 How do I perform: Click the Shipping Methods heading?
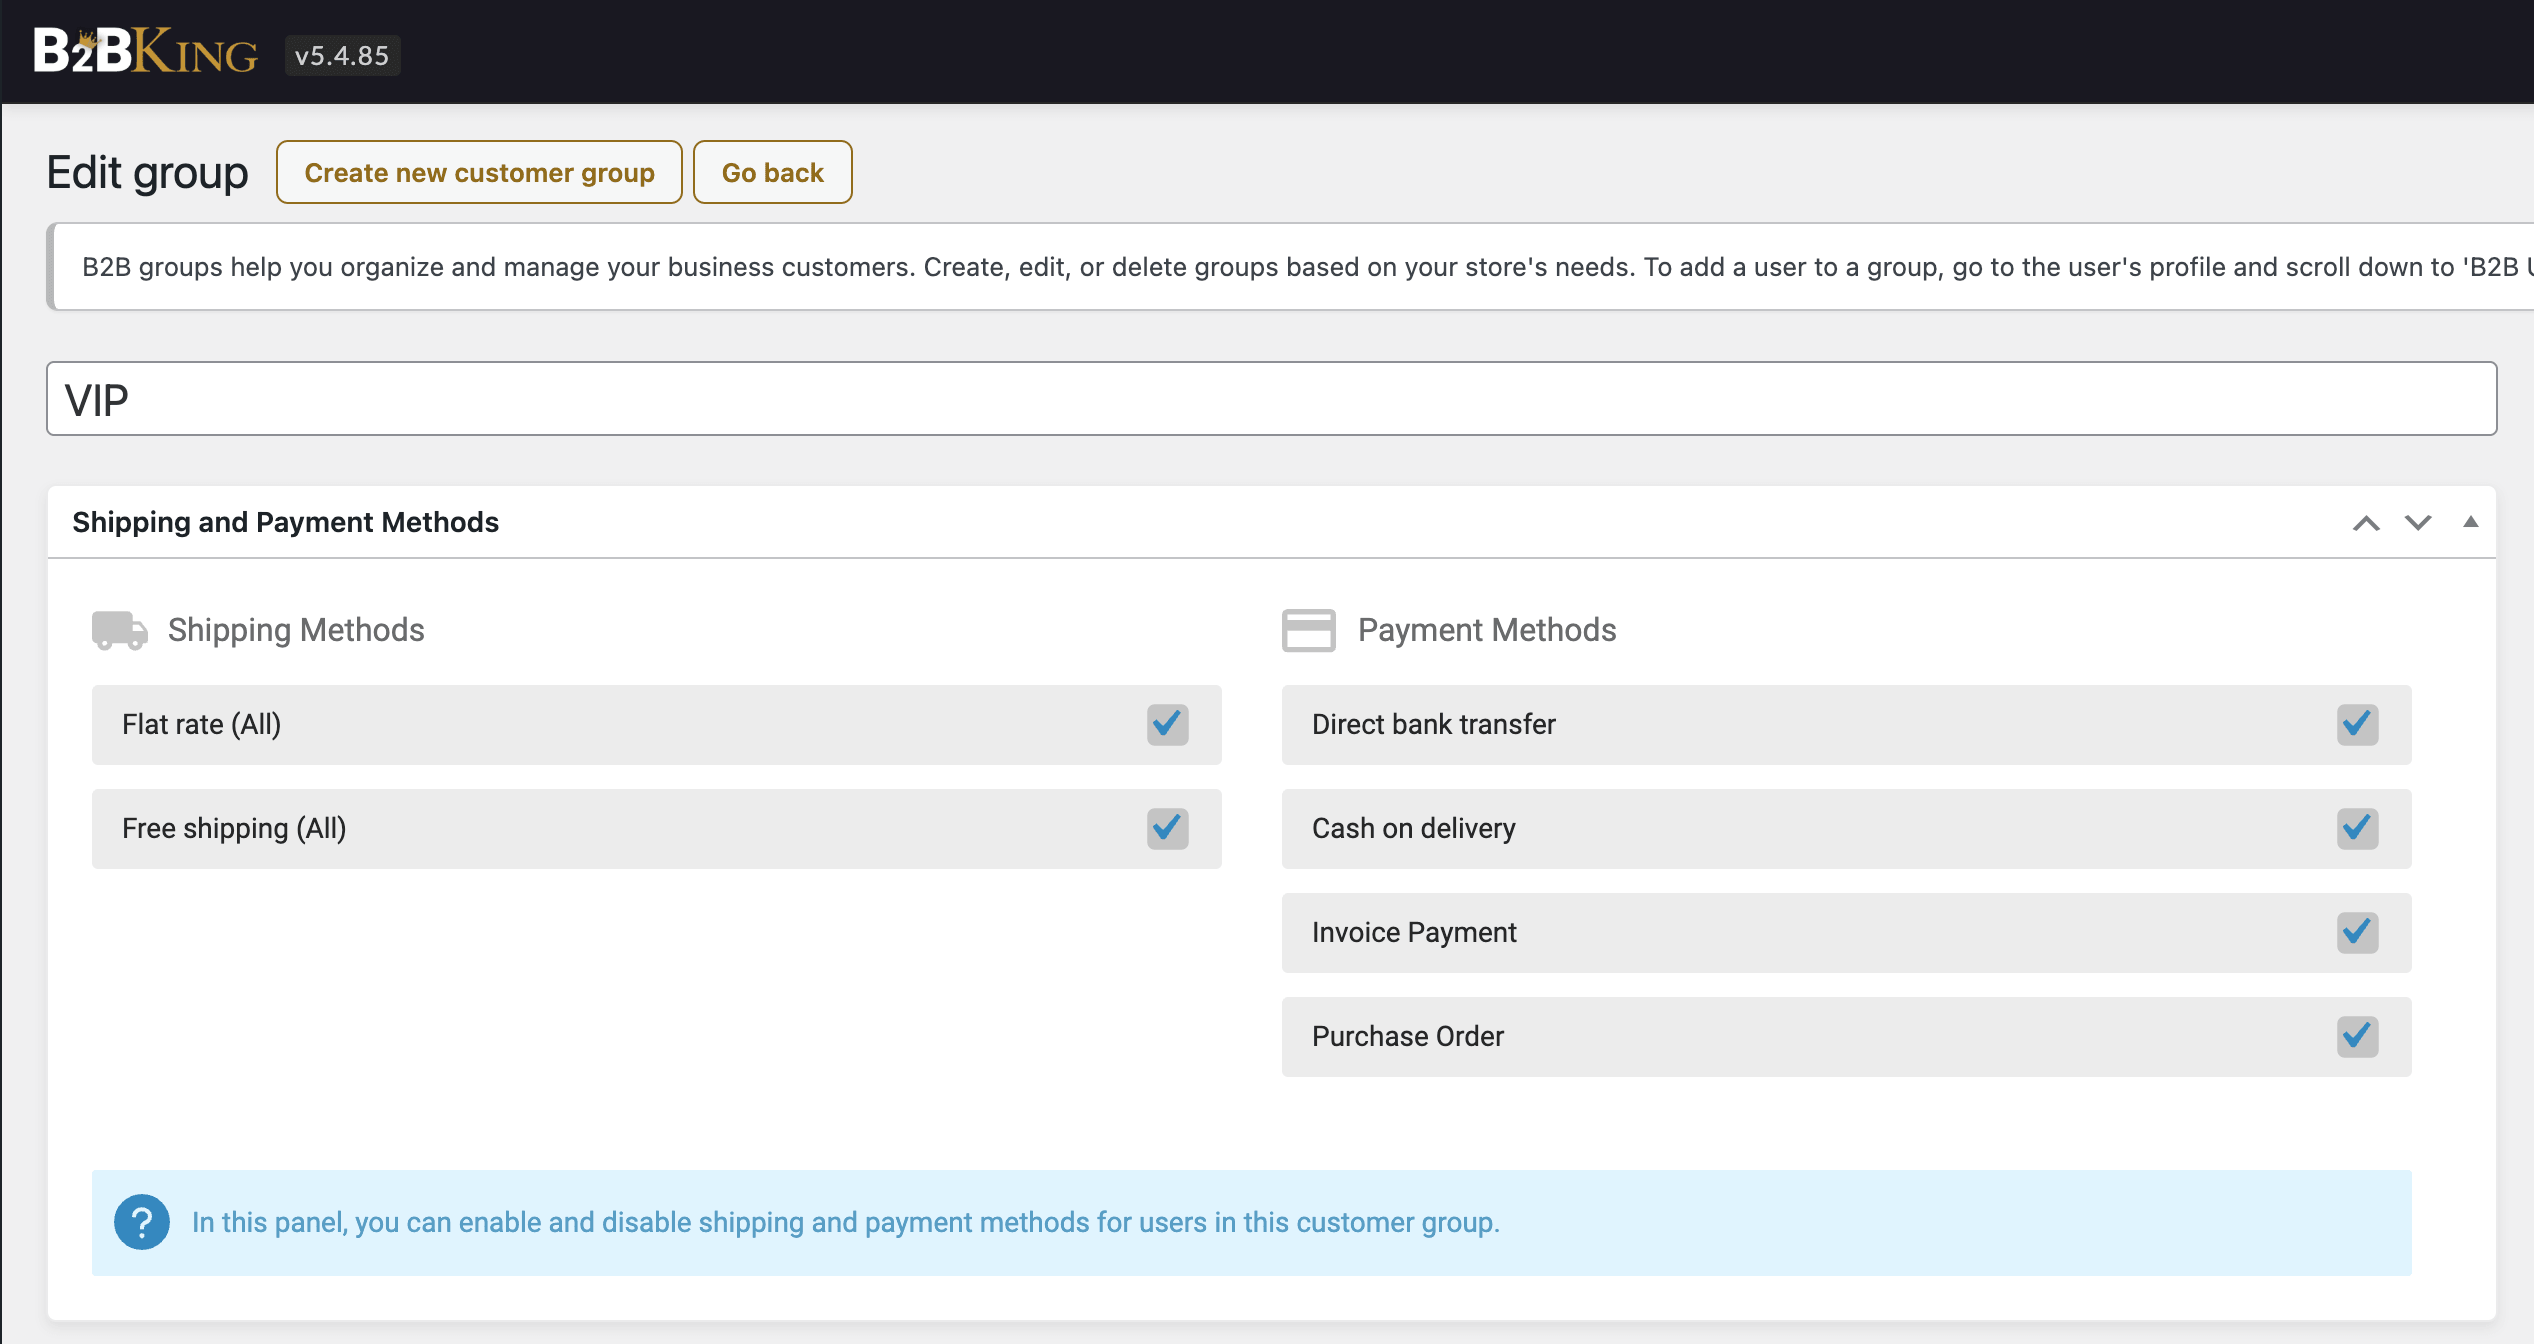(296, 630)
